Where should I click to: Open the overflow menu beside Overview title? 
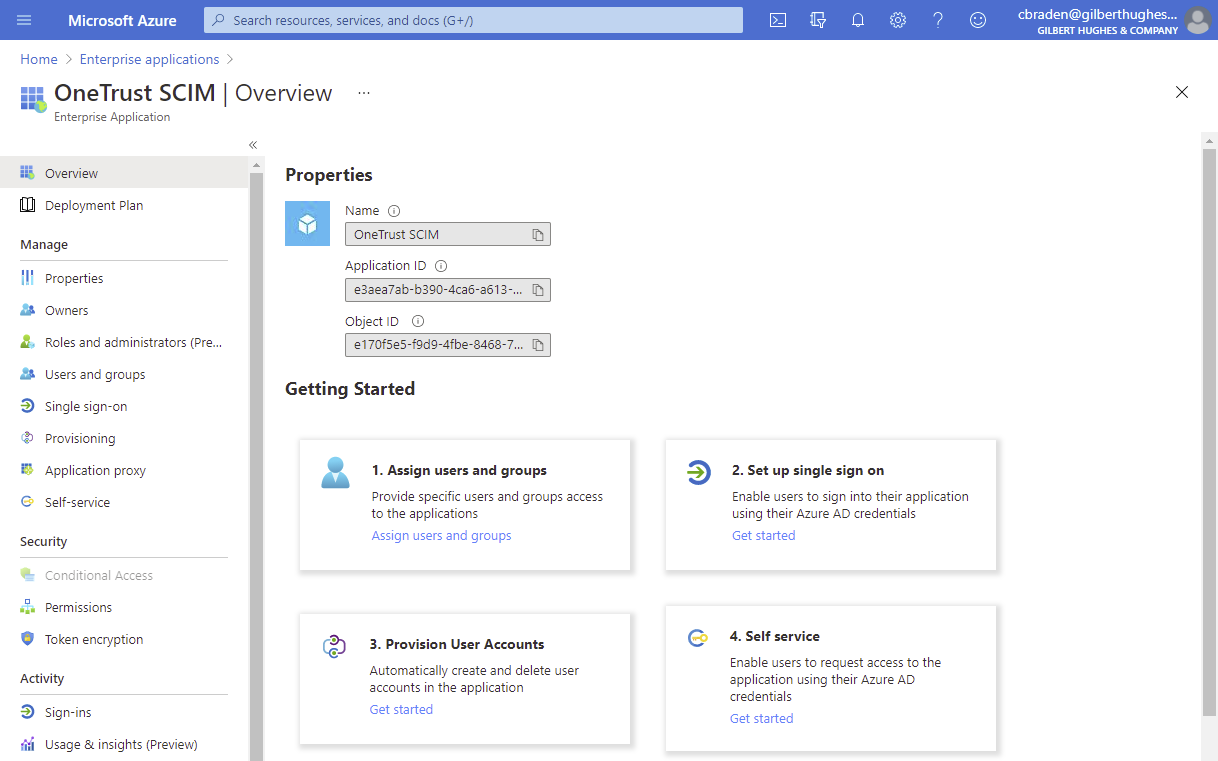tap(363, 92)
